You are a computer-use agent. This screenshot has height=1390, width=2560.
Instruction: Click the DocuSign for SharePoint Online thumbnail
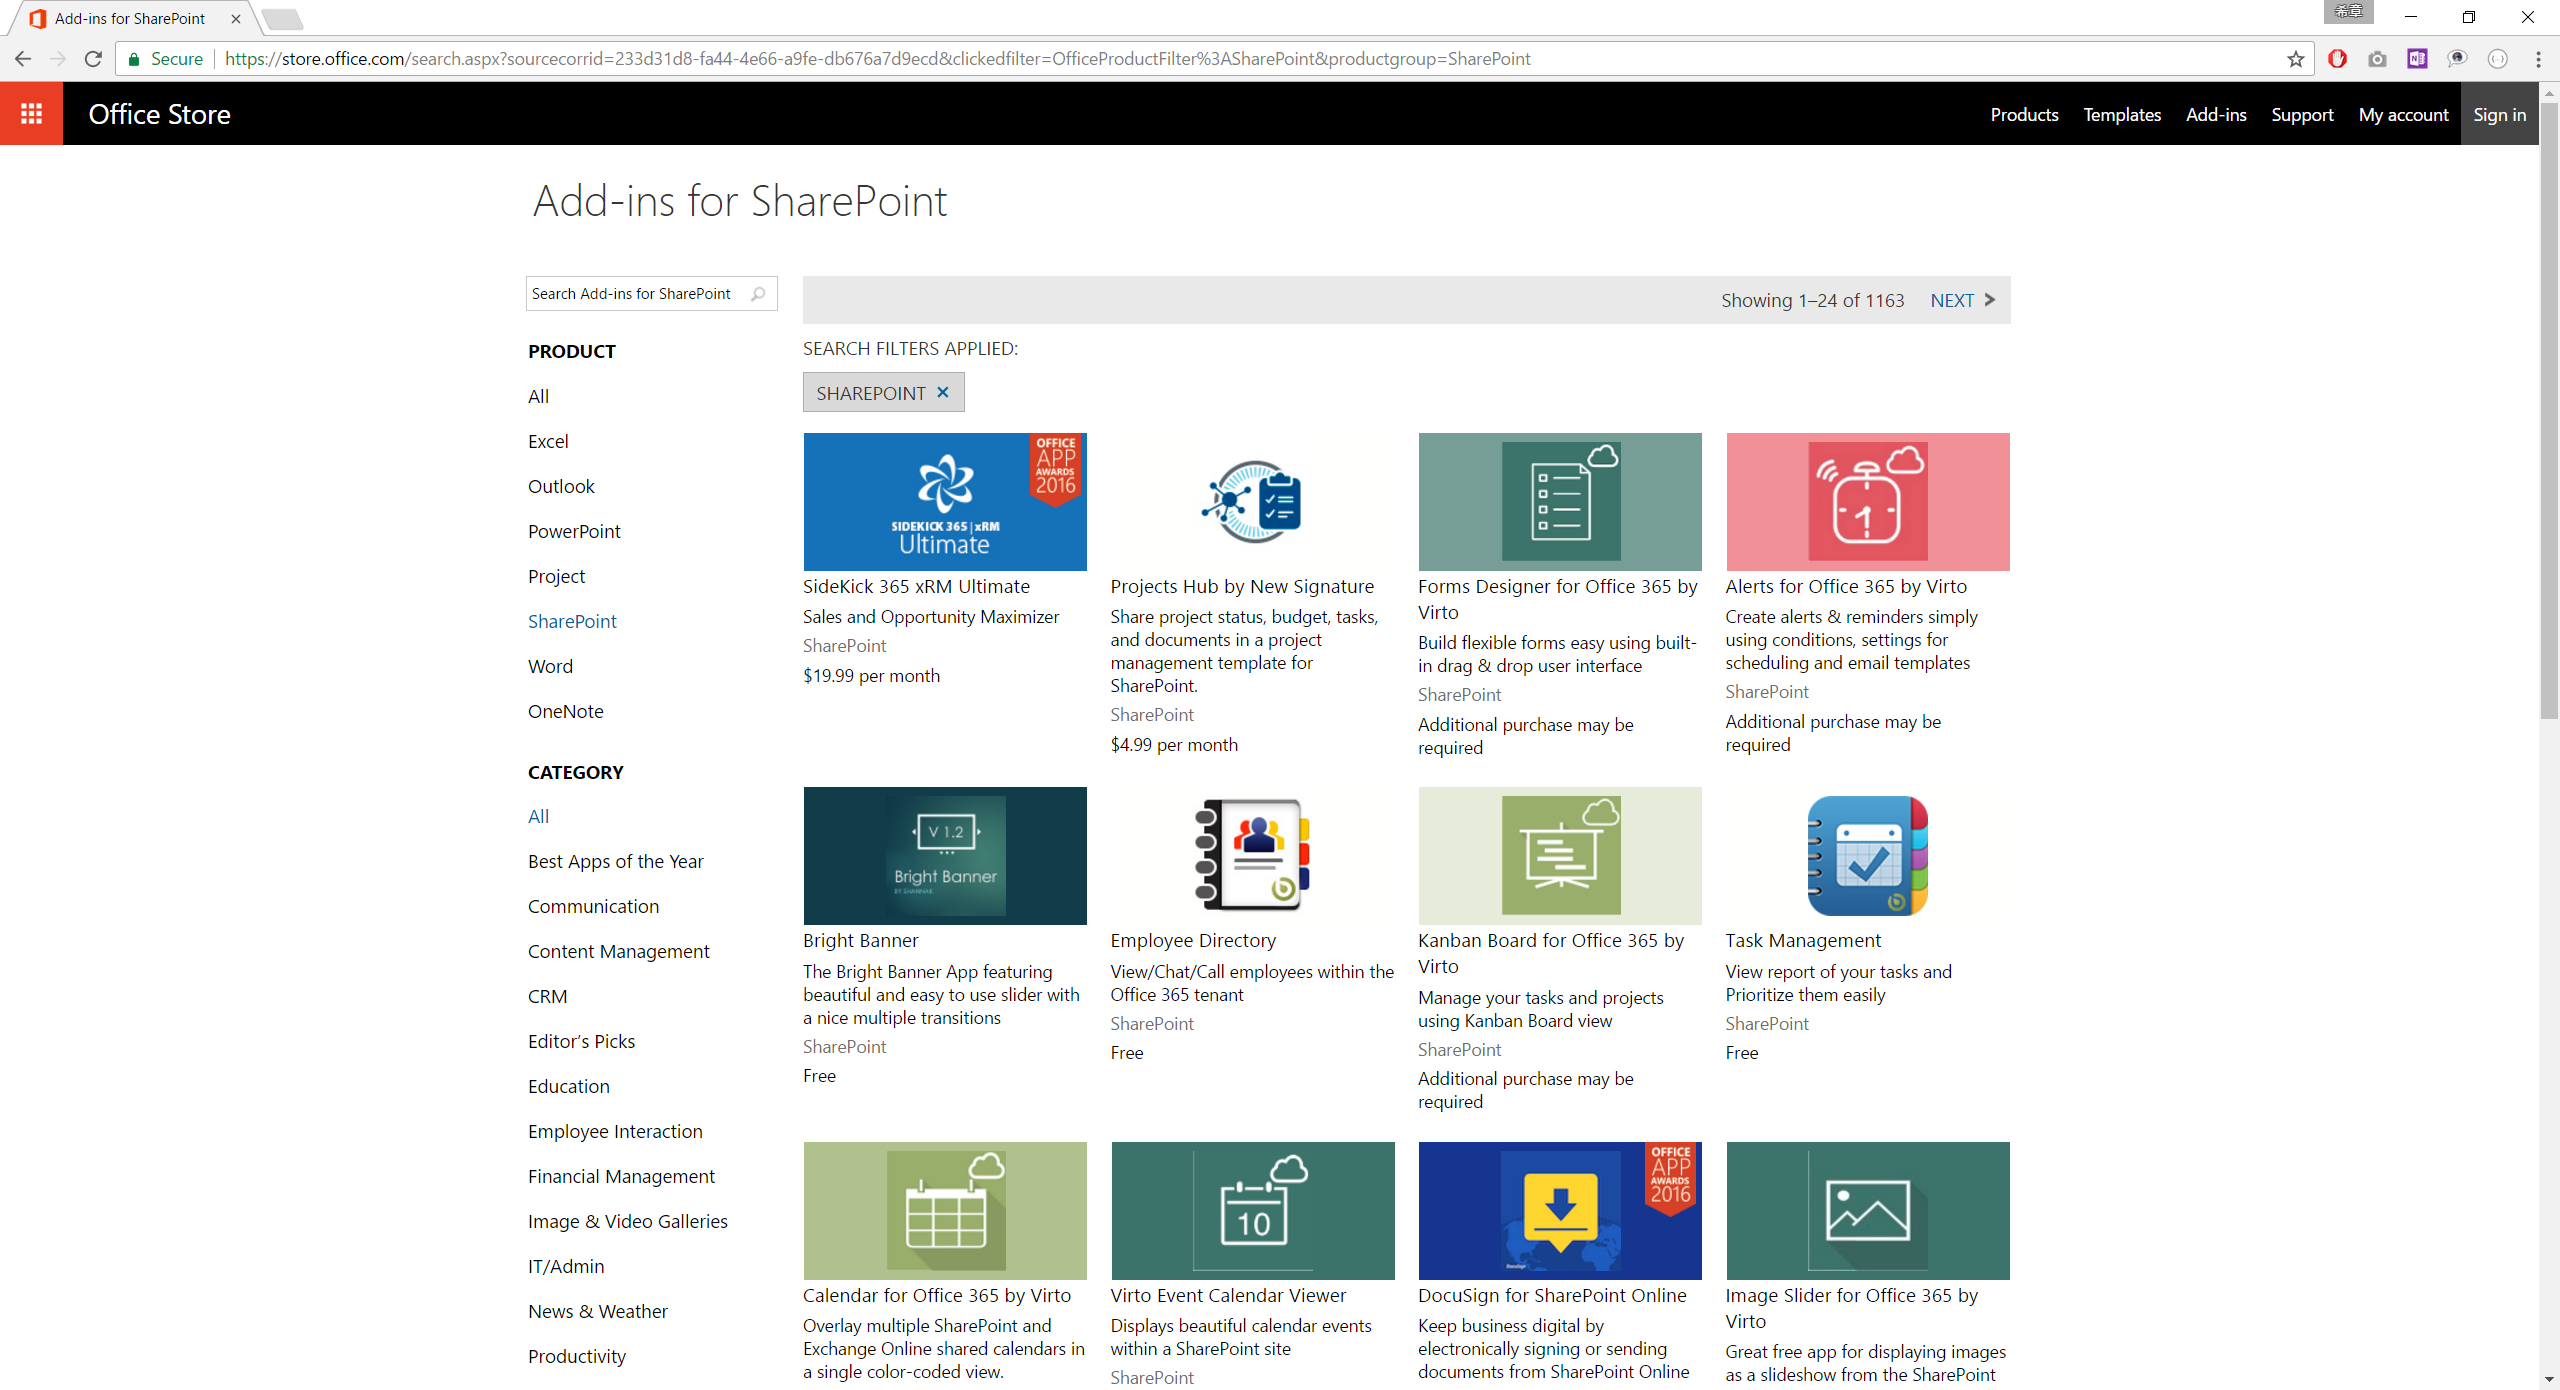1561,1210
